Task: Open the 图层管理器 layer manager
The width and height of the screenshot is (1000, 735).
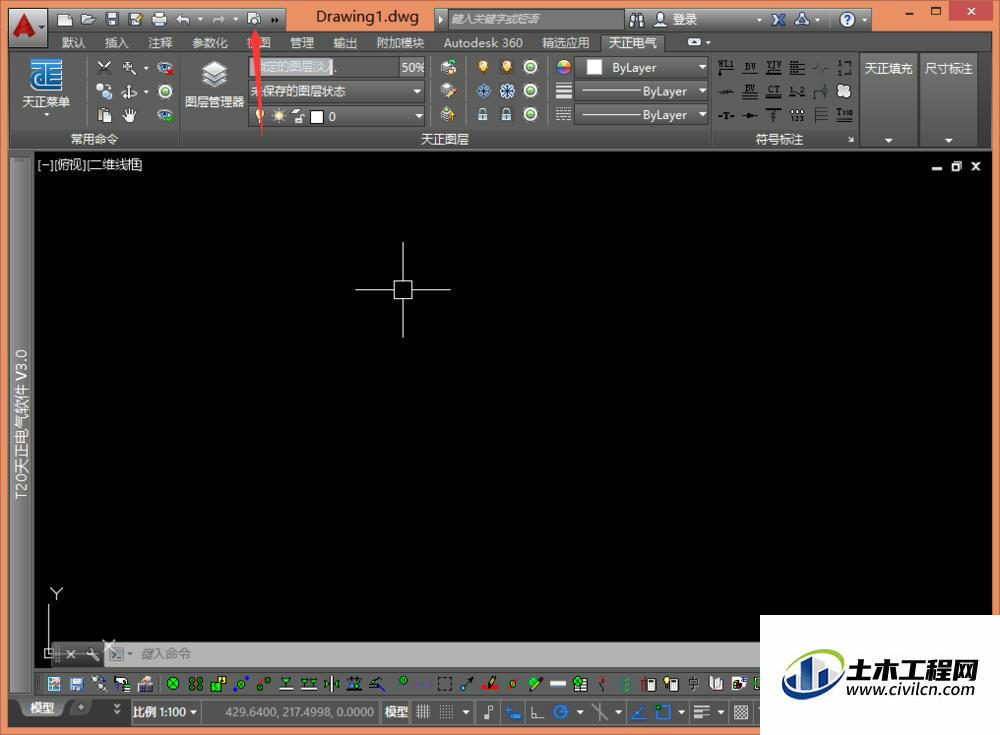Action: (214, 84)
